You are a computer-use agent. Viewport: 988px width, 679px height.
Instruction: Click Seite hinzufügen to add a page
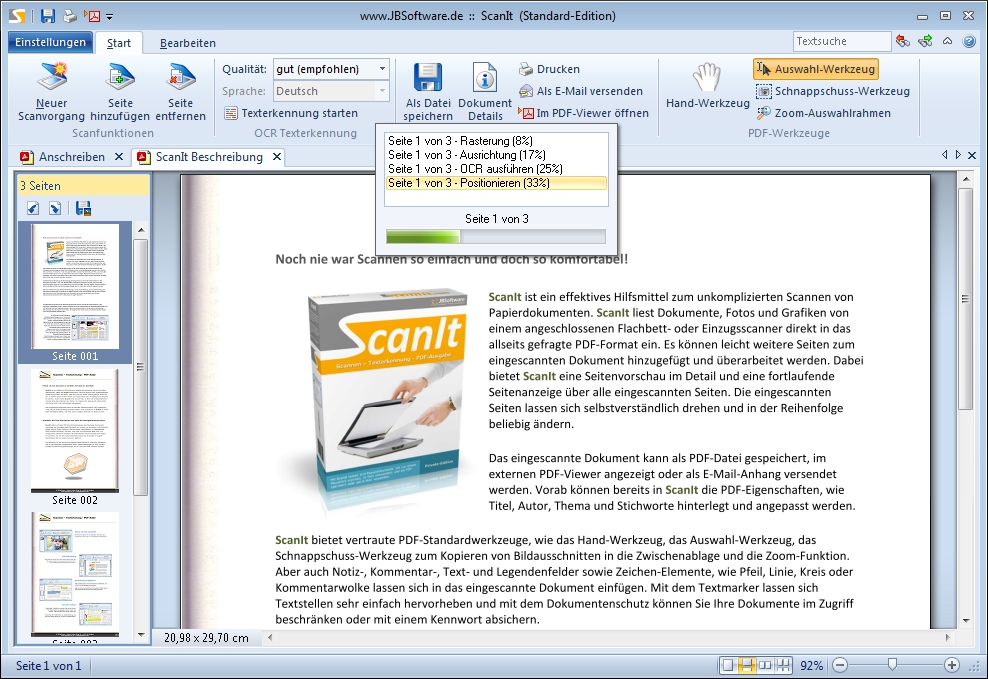(x=120, y=91)
